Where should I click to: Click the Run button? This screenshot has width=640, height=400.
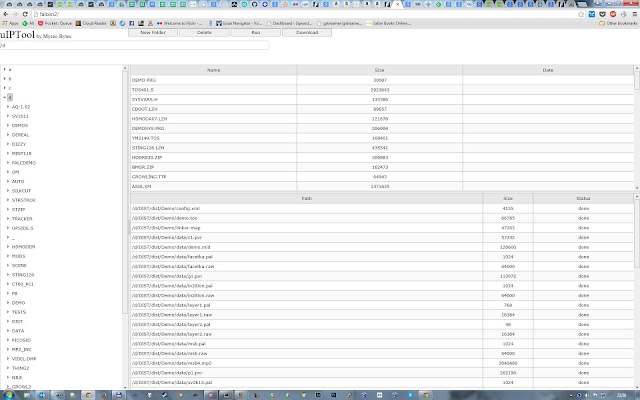click(x=256, y=33)
